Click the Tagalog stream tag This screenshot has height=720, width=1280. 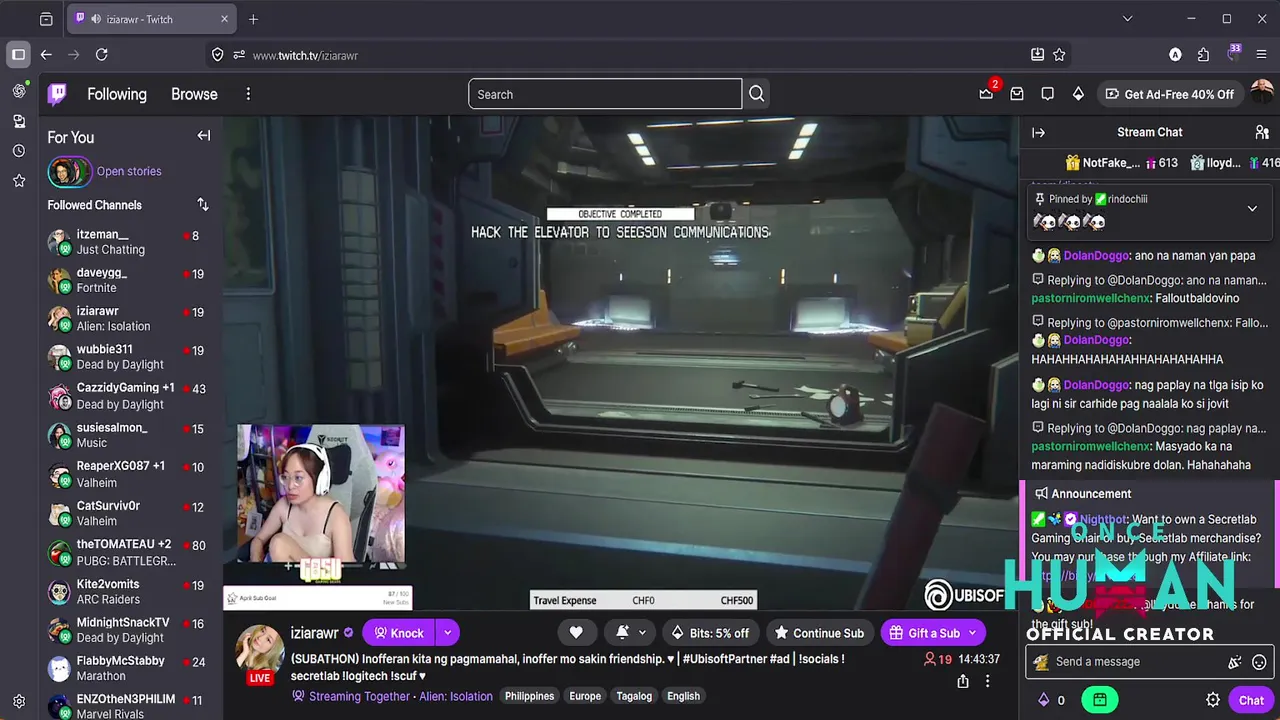pos(634,696)
